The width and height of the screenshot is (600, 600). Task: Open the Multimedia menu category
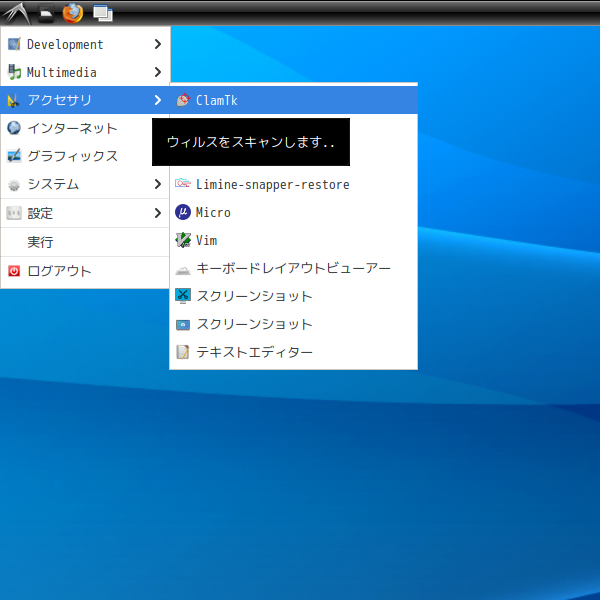[85, 72]
